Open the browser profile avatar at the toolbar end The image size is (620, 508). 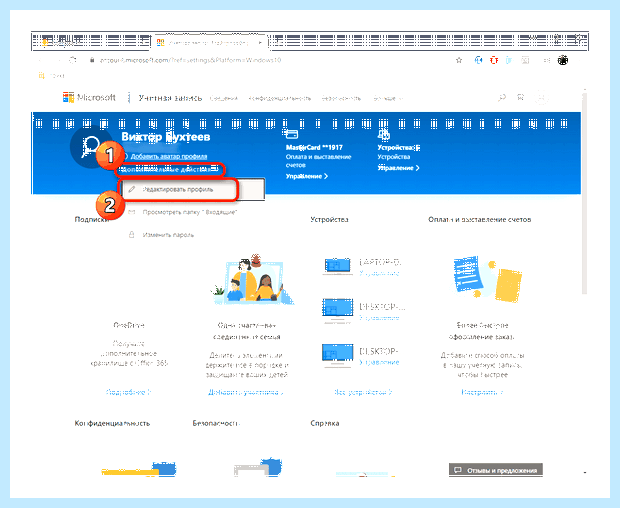pos(563,60)
